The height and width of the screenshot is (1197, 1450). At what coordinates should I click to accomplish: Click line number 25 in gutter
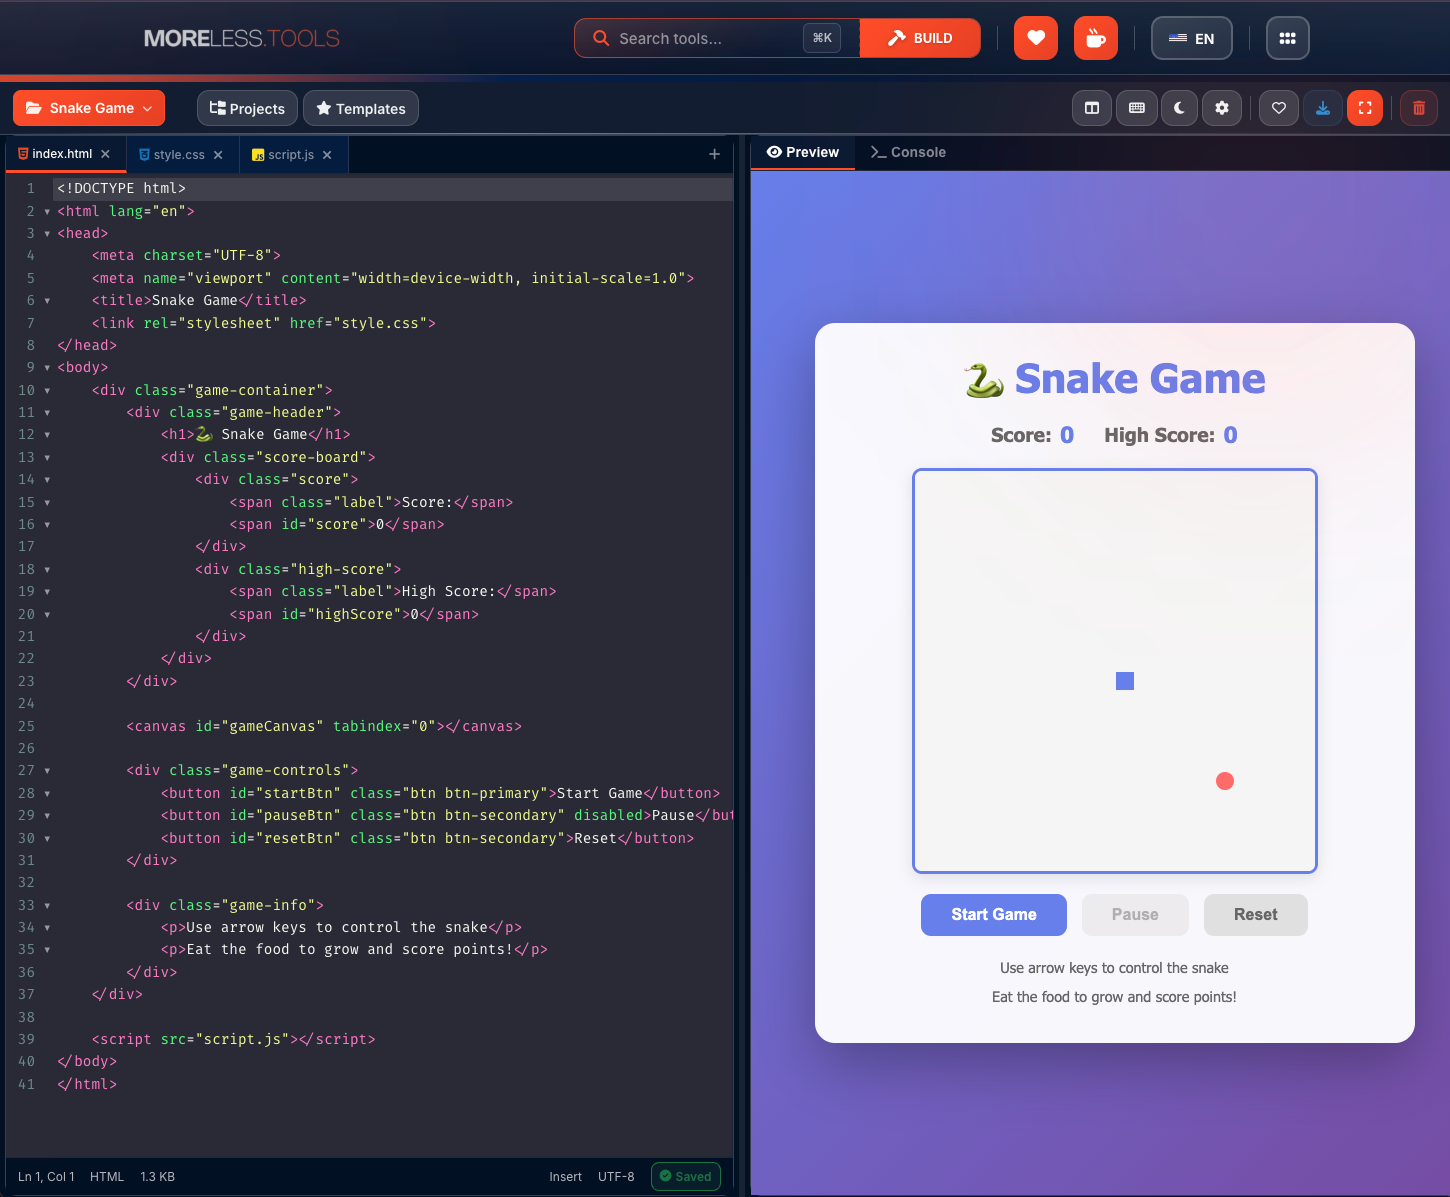pos(27,727)
